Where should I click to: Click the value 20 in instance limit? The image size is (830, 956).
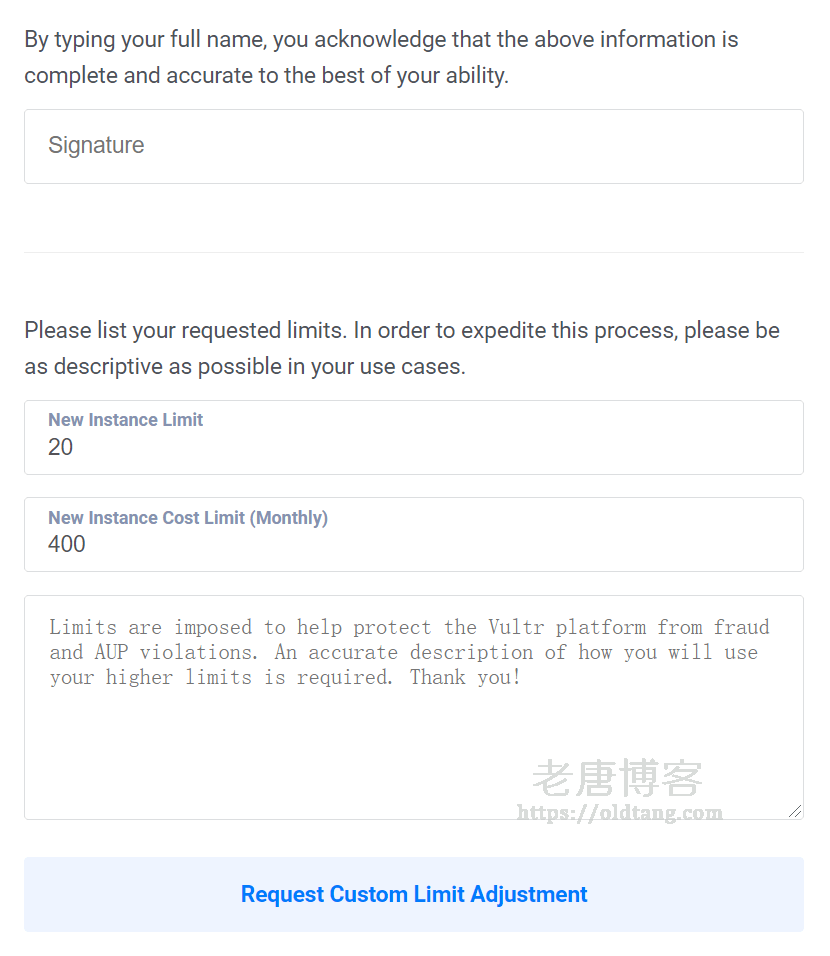(61, 447)
